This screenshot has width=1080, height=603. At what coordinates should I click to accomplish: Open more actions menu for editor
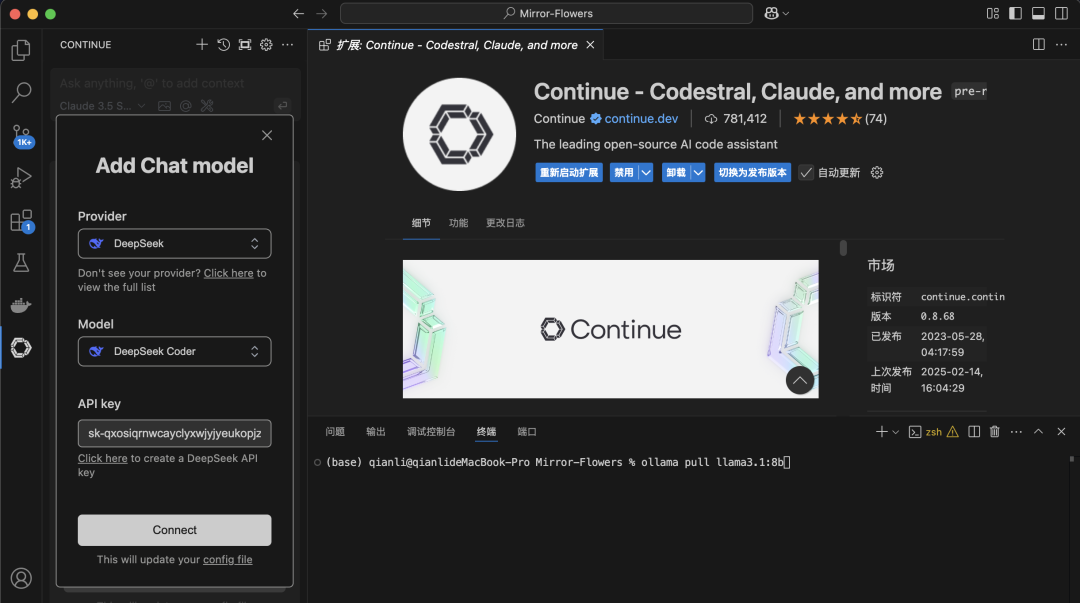(1061, 45)
